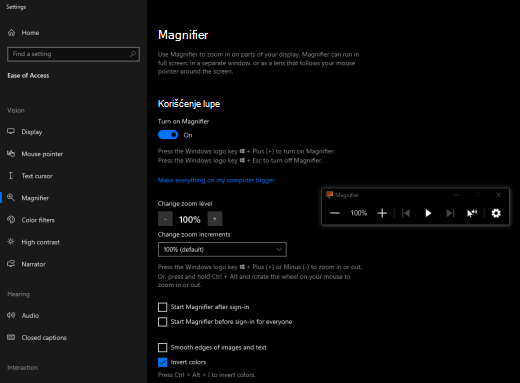The image size is (520, 383).
Task: Open the zoom increments dropdown
Action: coord(222,249)
